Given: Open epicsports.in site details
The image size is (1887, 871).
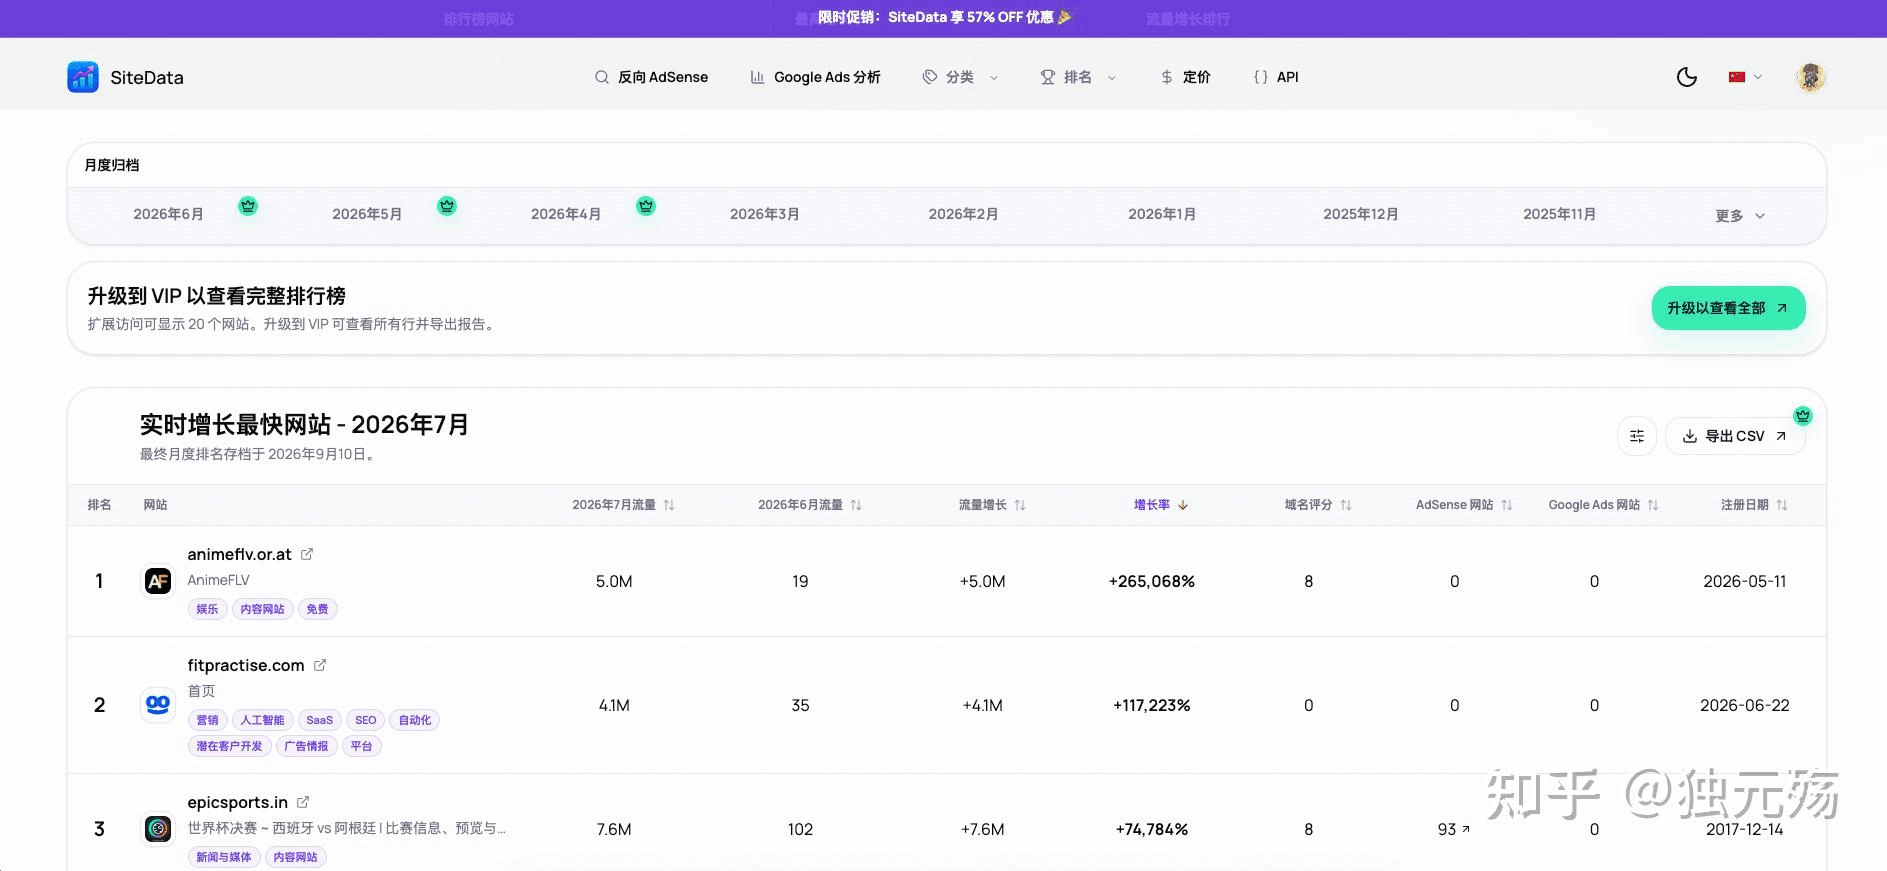Looking at the screenshot, I should pyautogui.click(x=237, y=802).
